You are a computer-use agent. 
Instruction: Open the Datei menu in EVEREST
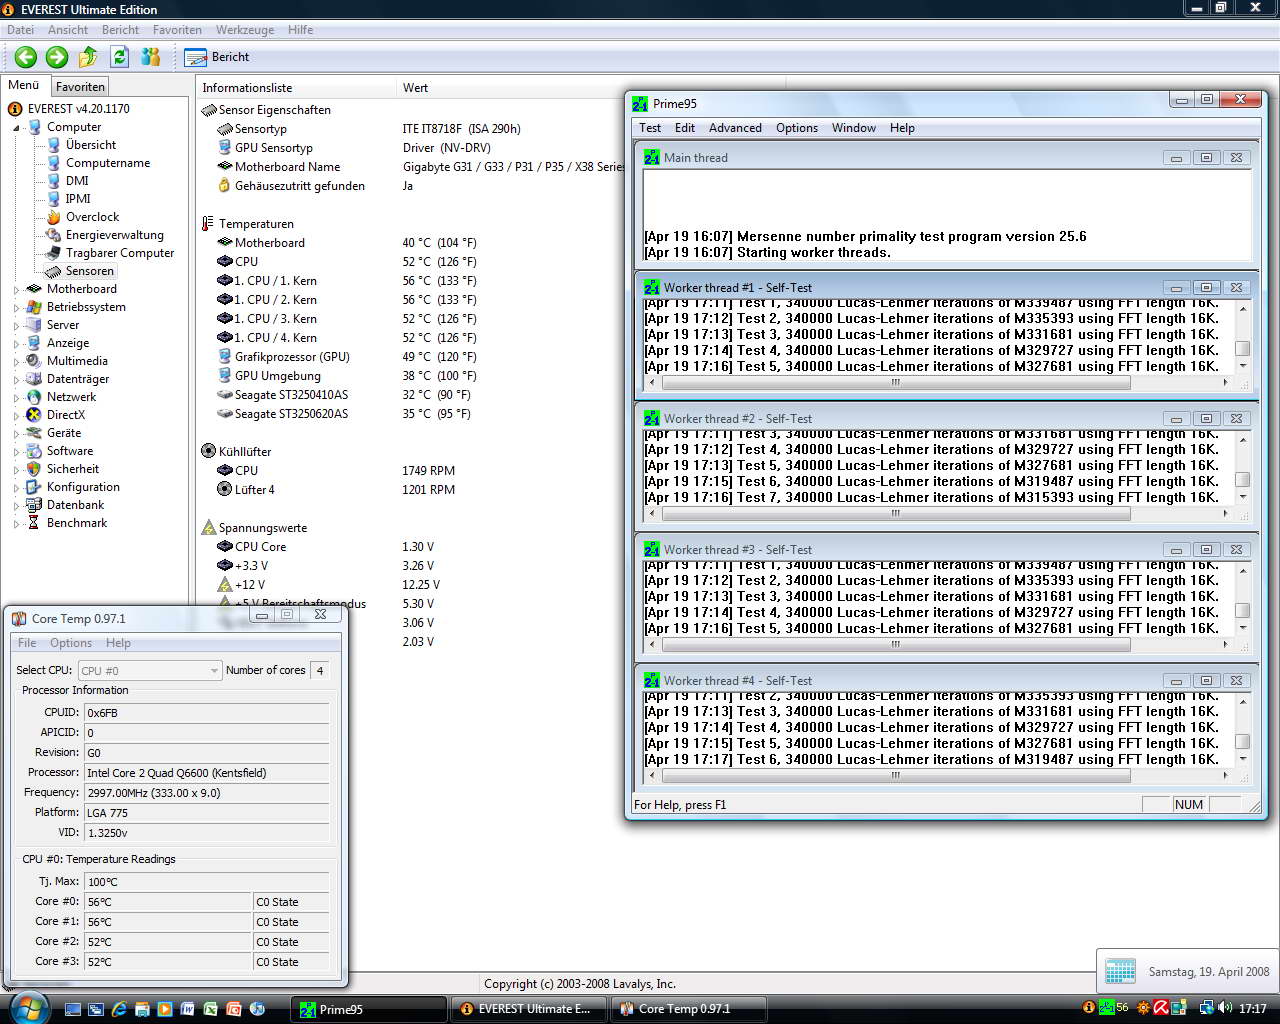20,30
